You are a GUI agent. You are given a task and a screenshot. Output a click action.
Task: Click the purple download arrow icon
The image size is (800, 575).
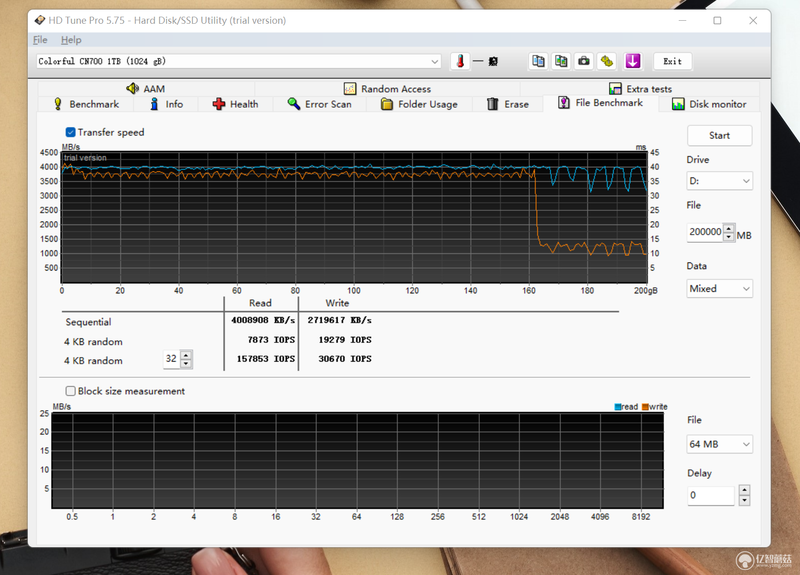[633, 61]
